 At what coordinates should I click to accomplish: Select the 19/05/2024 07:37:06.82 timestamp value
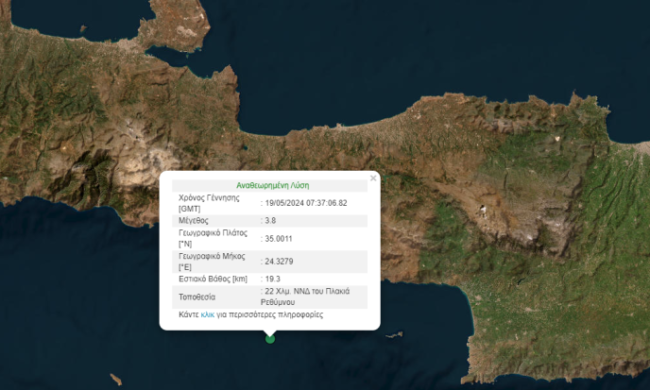(306, 203)
